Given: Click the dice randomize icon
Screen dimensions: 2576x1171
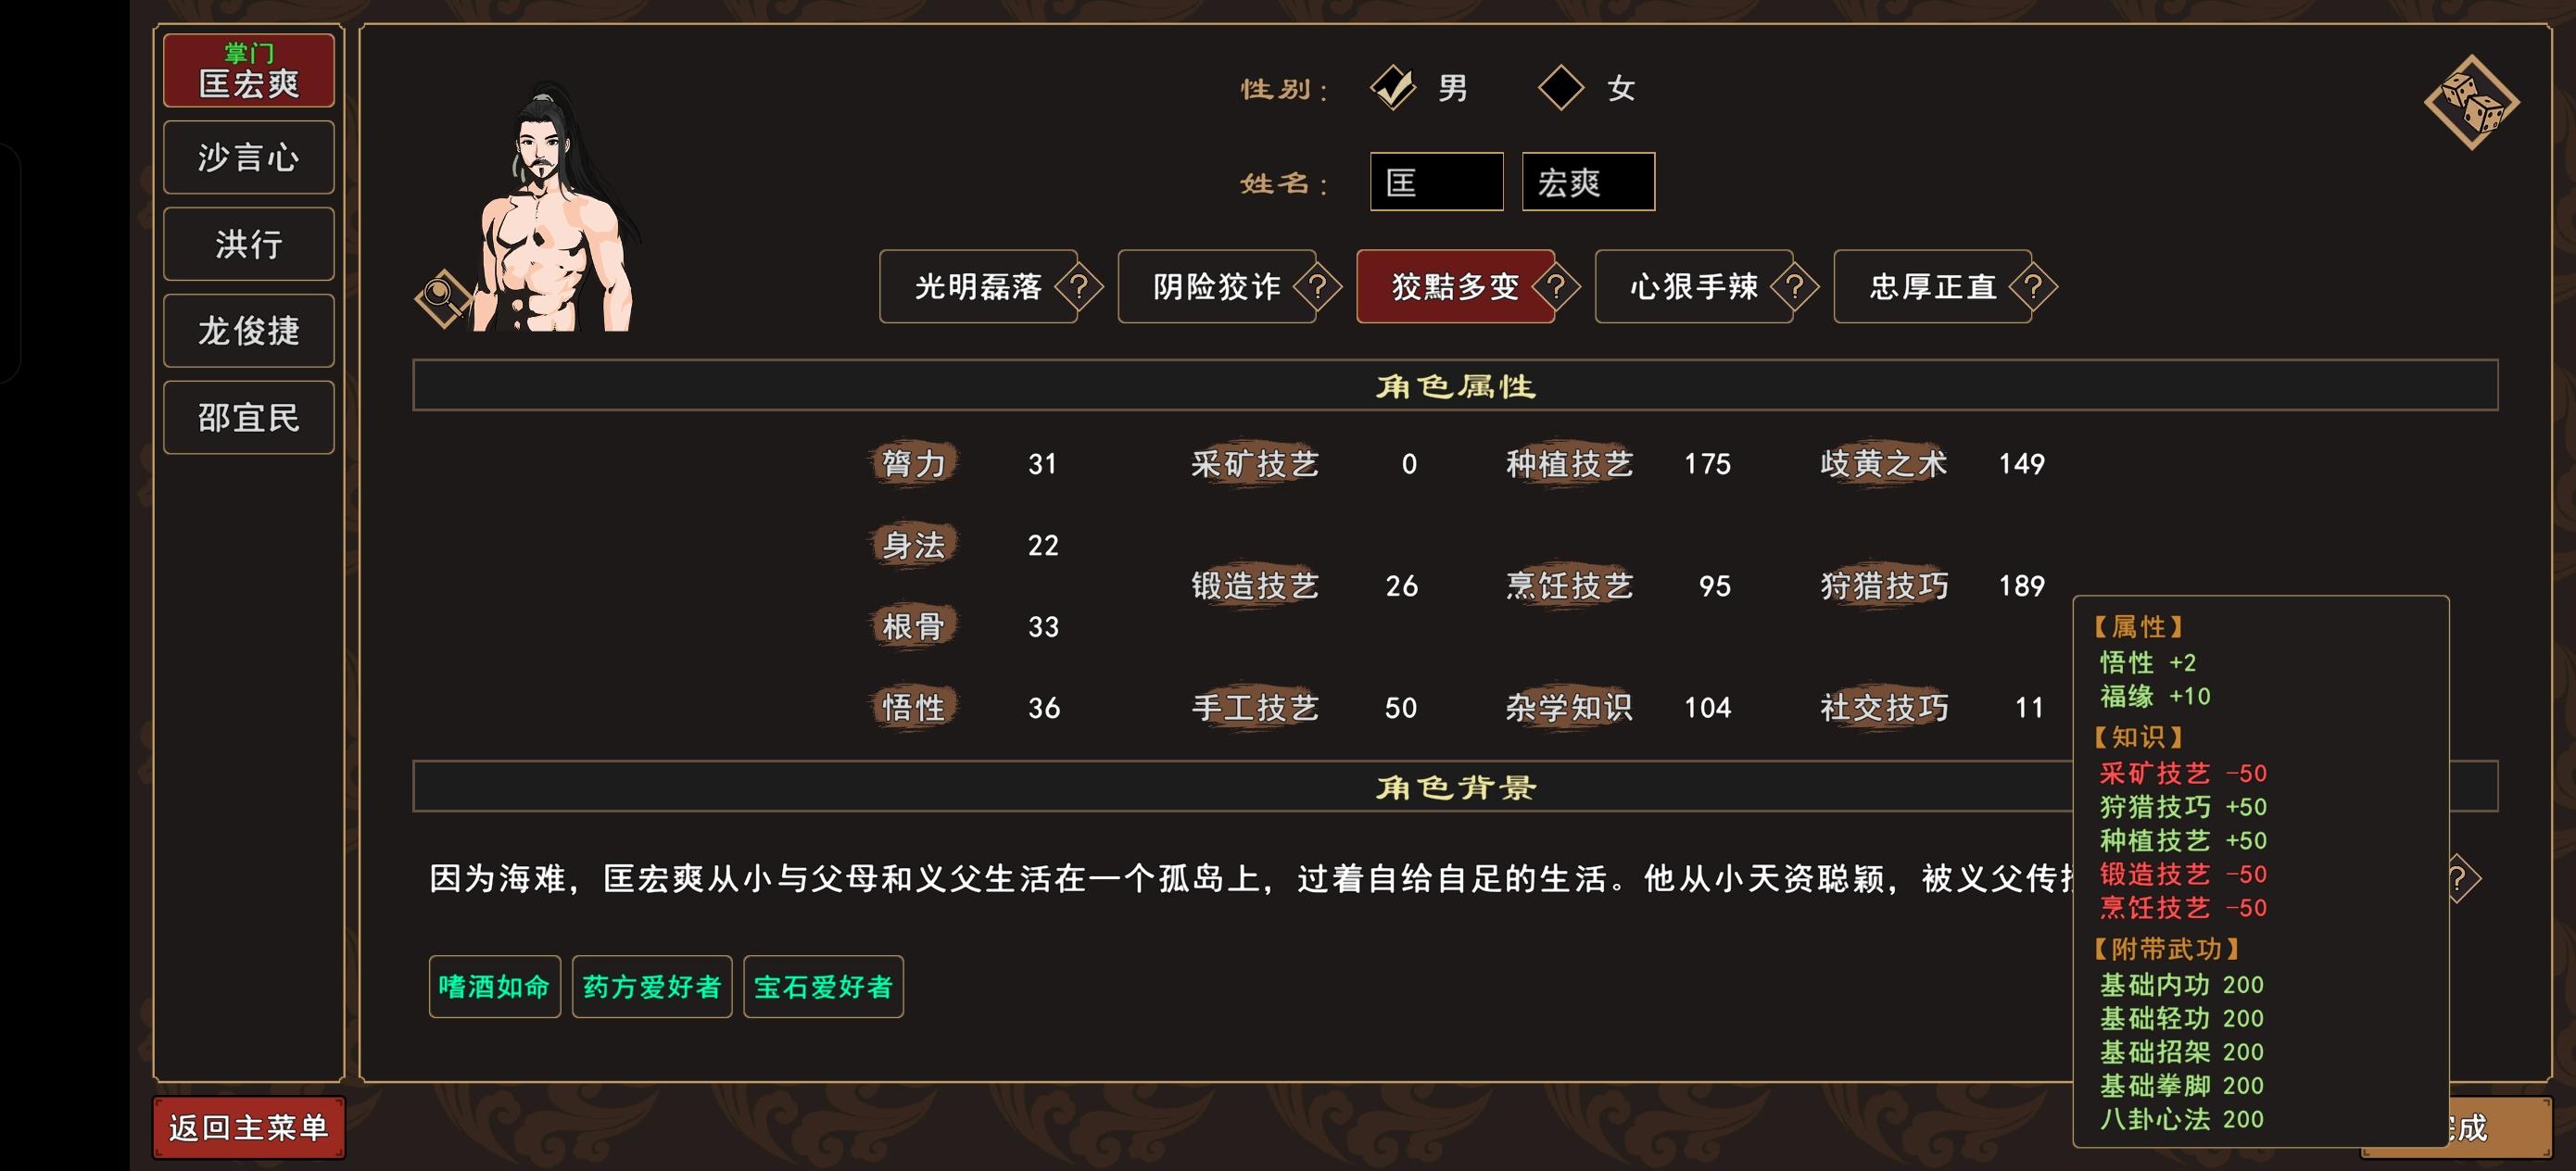Looking at the screenshot, I should [x=2471, y=102].
